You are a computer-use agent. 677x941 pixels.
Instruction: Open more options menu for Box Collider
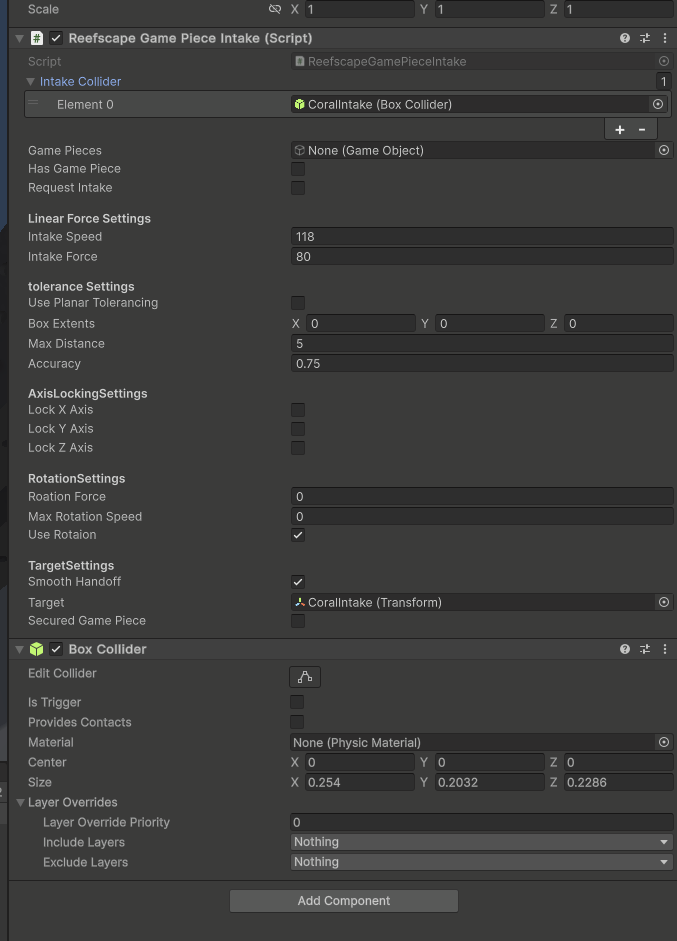pyautogui.click(x=665, y=649)
